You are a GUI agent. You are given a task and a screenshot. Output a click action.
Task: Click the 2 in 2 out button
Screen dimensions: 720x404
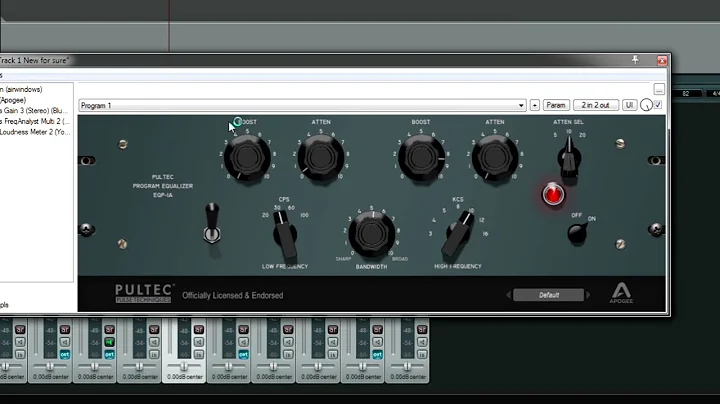[x=596, y=105]
